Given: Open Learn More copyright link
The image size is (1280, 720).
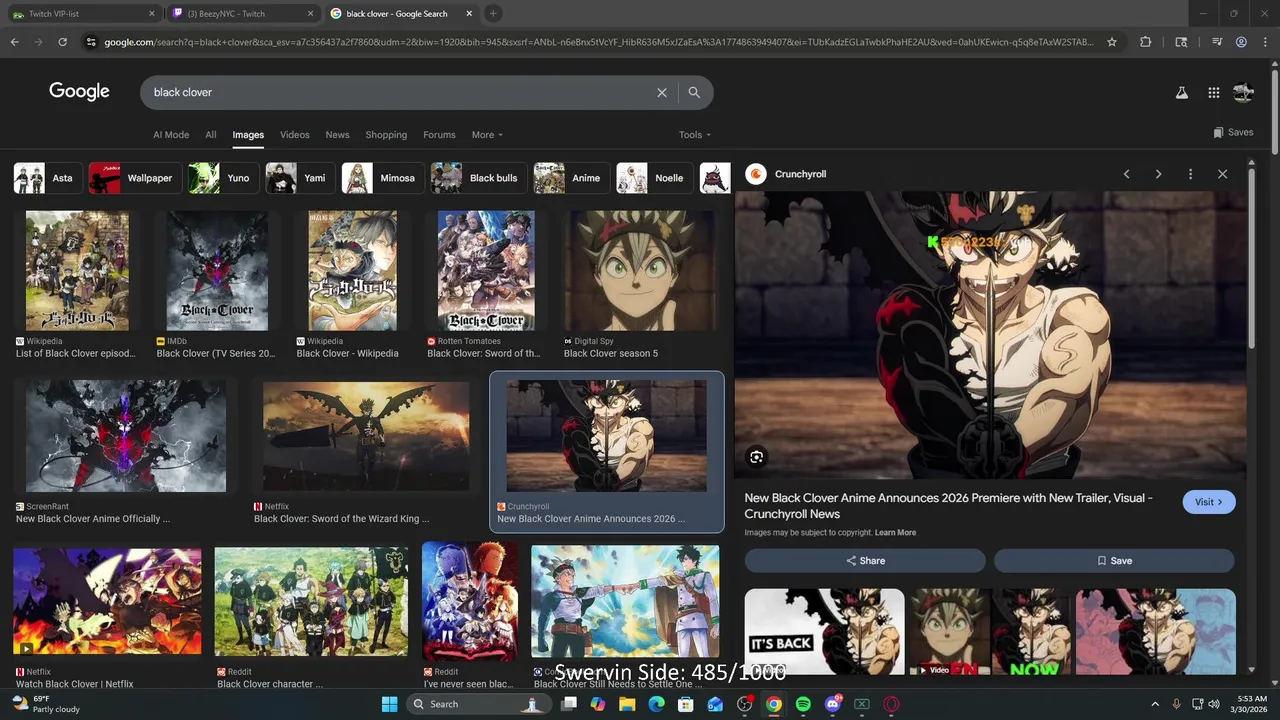Looking at the screenshot, I should point(895,533).
